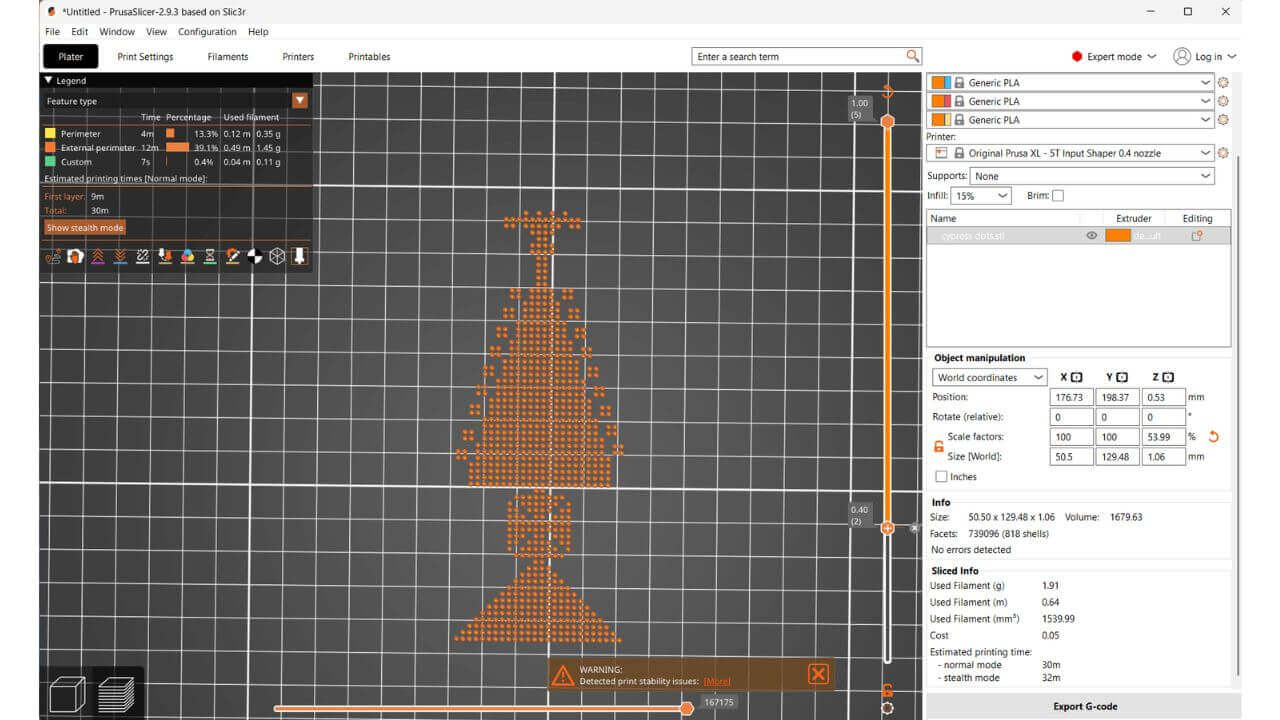Viewport: 1280px width, 720px height.
Task: Close the print stability warning
Action: pos(817,674)
